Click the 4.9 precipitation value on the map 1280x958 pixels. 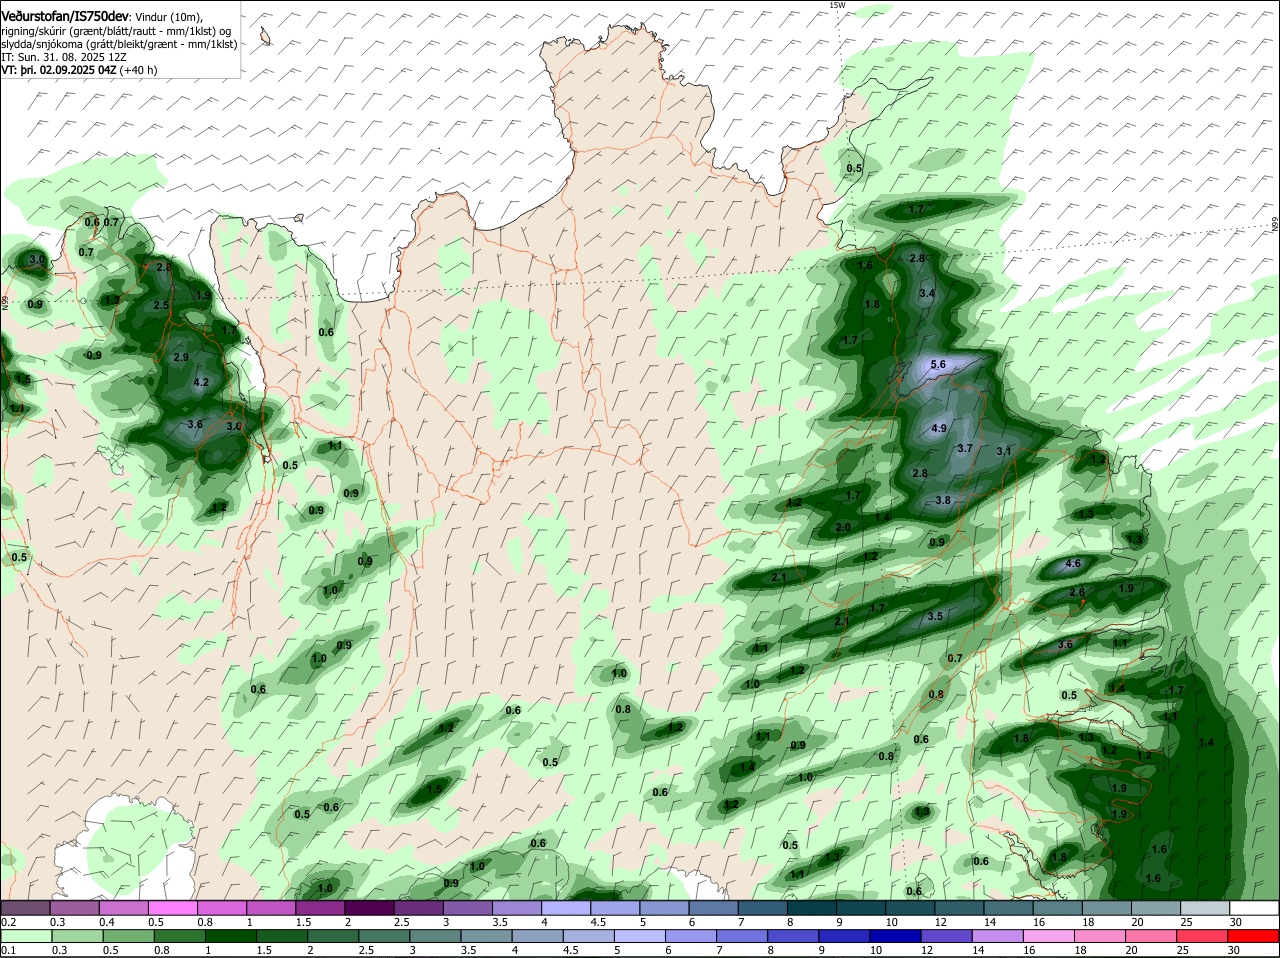point(939,429)
